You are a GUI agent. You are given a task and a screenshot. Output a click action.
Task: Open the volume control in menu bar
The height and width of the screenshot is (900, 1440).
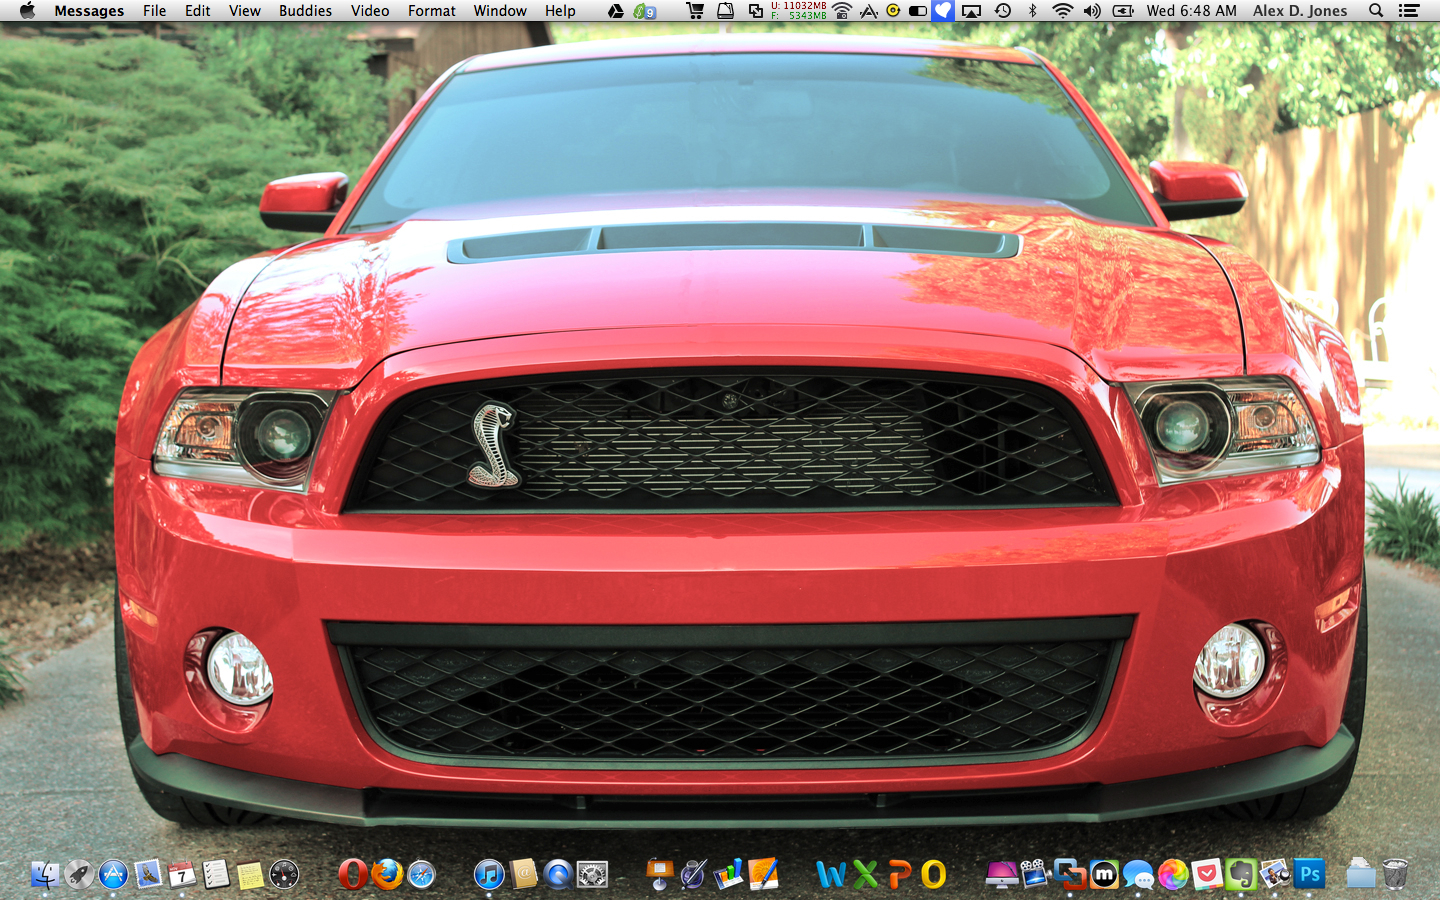point(1092,11)
